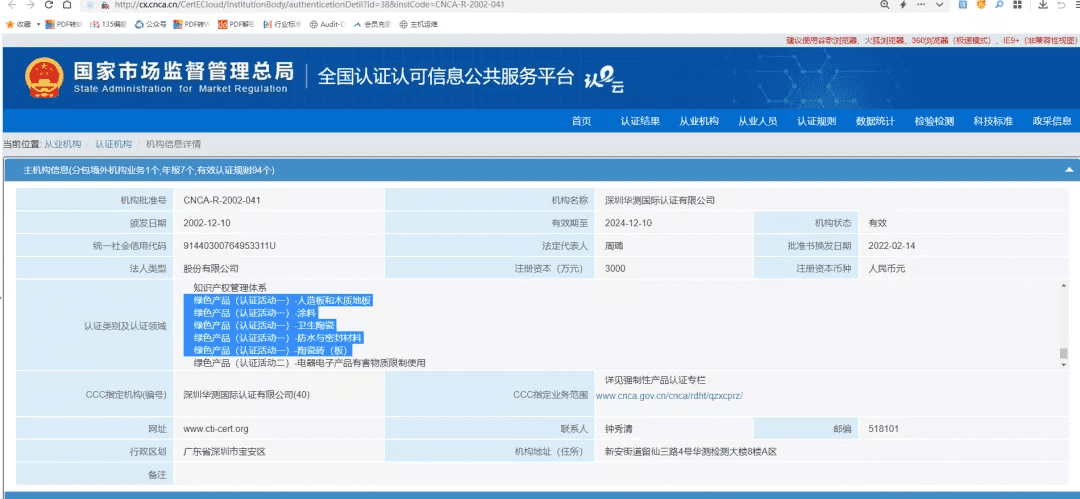Open the favorites dropdown arrow
Image resolution: width=1080 pixels, height=499 pixels.
point(38,24)
